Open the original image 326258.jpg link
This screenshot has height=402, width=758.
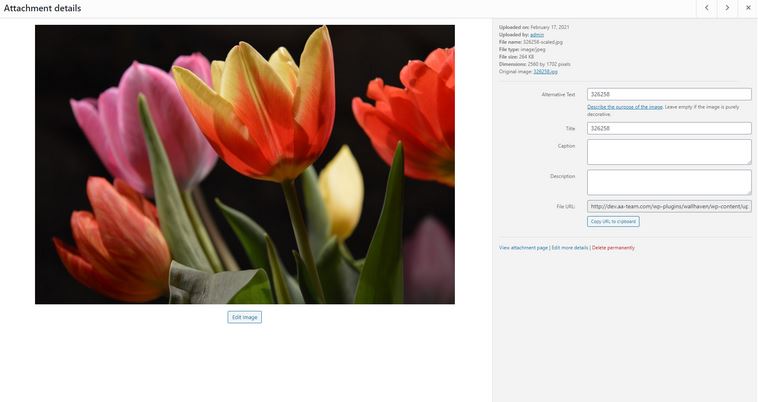[545, 72]
